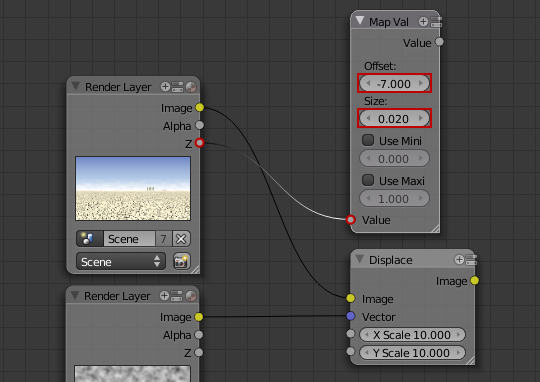Click the X Scale 10.000 slider field
540x382 pixels.
(412, 334)
